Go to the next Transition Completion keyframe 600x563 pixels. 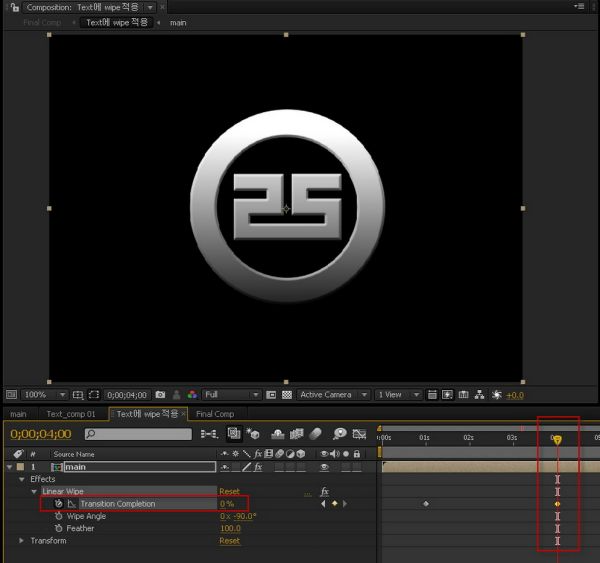[x=345, y=504]
